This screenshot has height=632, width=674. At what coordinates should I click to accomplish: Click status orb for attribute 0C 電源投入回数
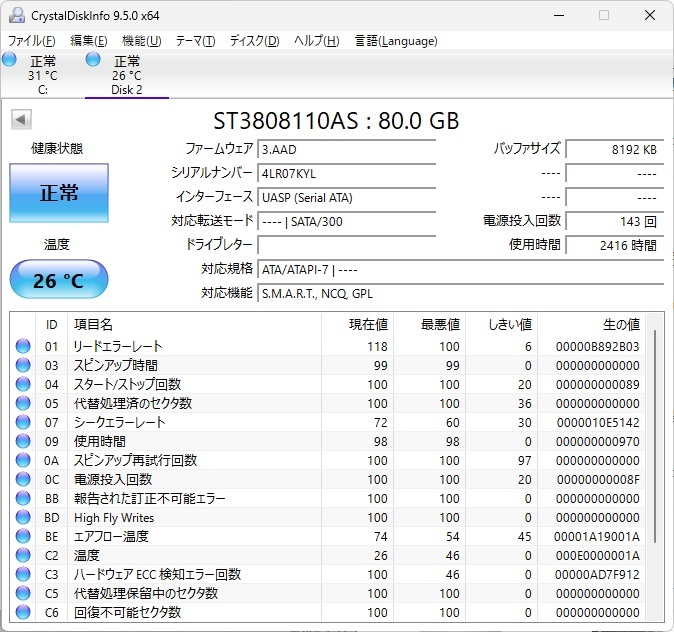(x=23, y=479)
